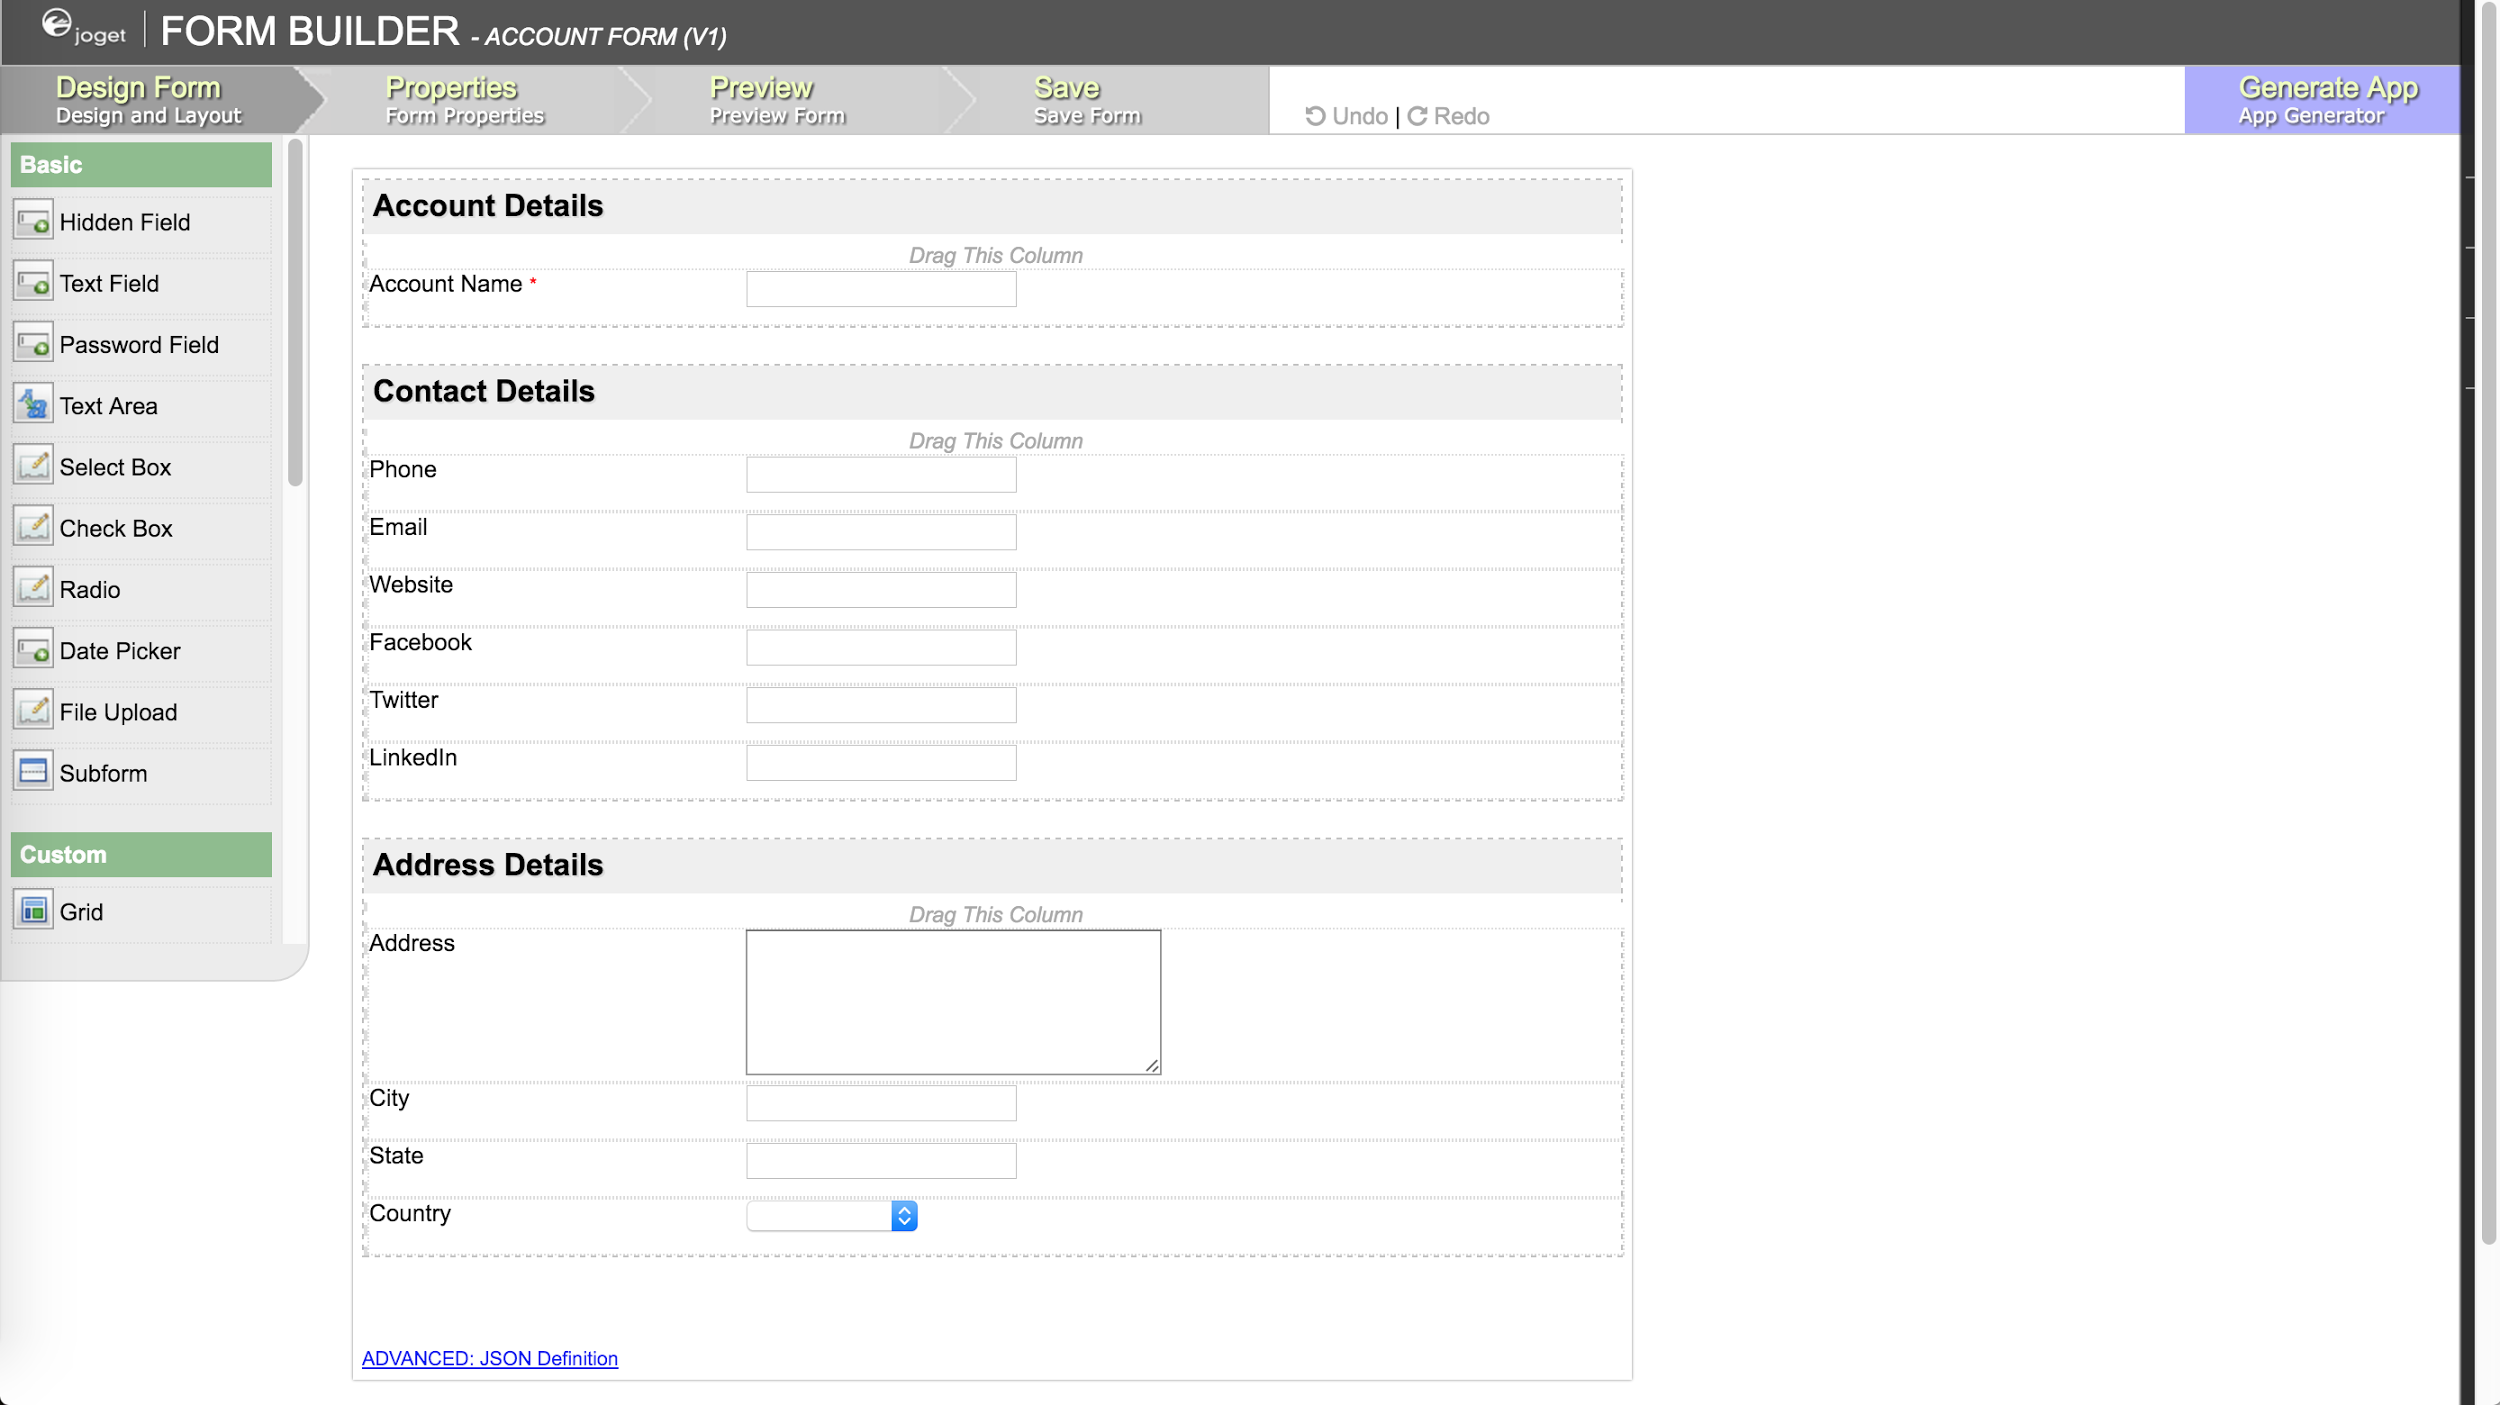Click the Text Area palette icon
This screenshot has width=2500, height=1405.
[33, 405]
